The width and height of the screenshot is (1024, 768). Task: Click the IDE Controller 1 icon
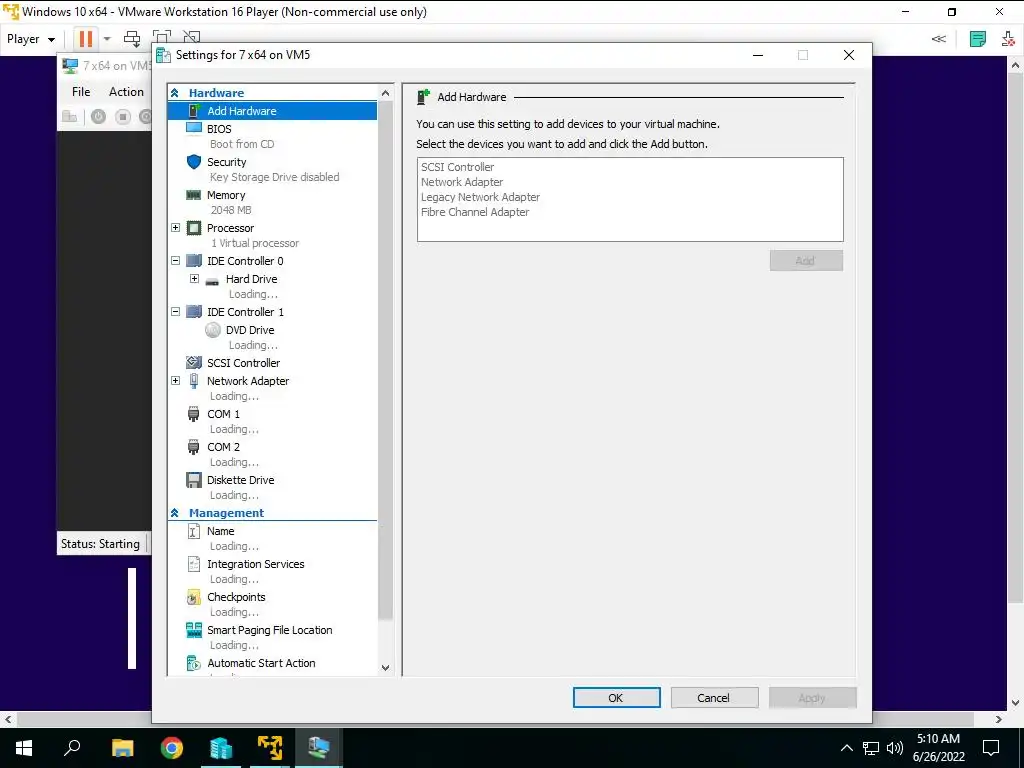click(x=194, y=312)
